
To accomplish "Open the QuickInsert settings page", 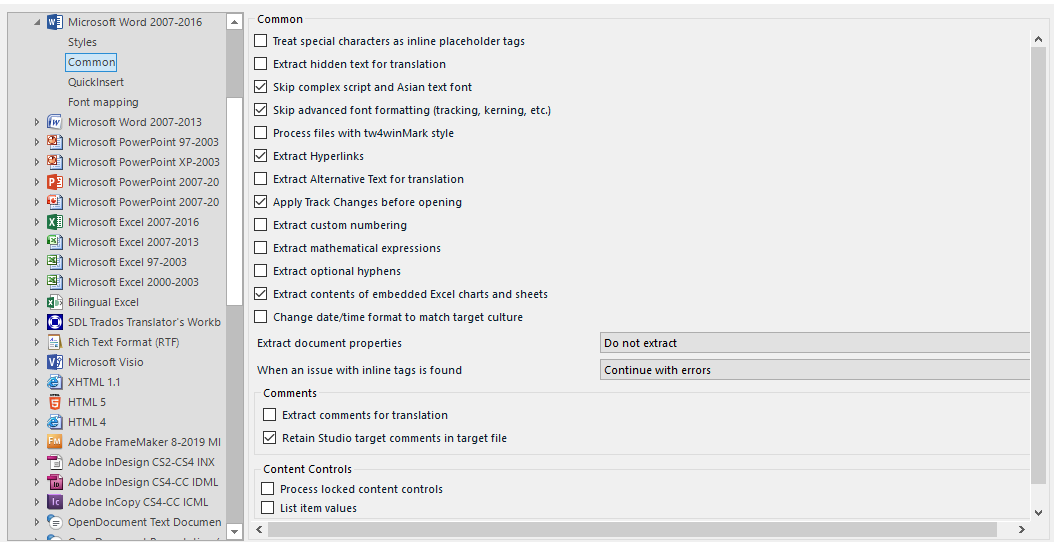I will (x=96, y=82).
